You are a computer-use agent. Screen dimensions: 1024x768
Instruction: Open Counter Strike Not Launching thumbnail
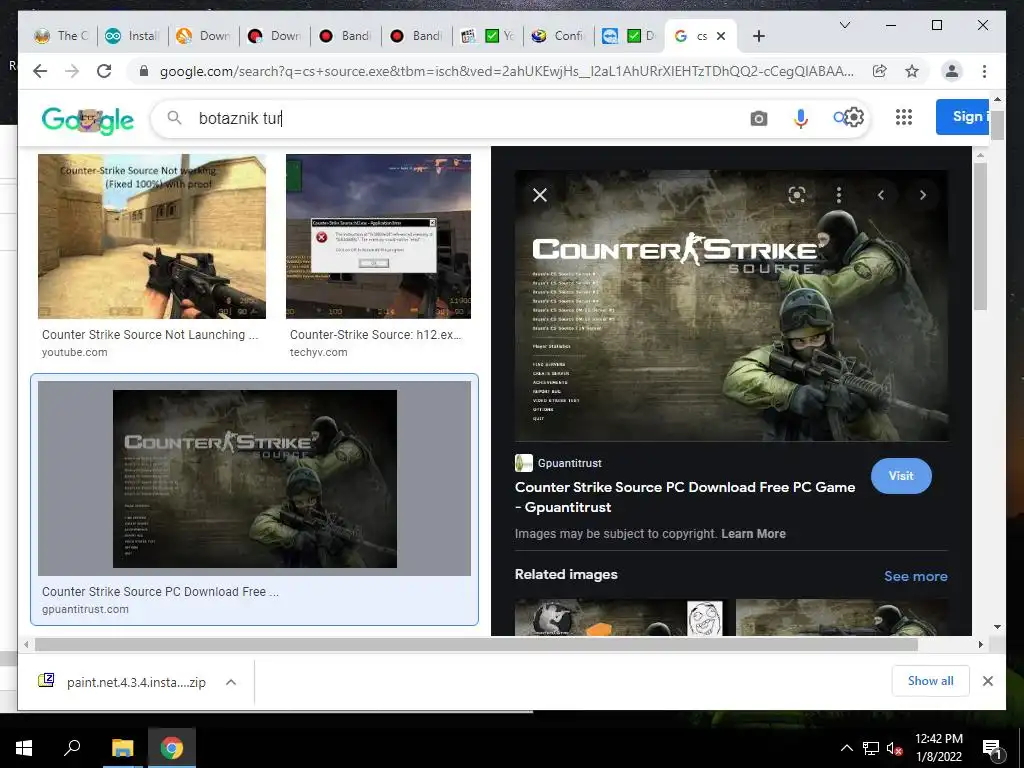152,236
